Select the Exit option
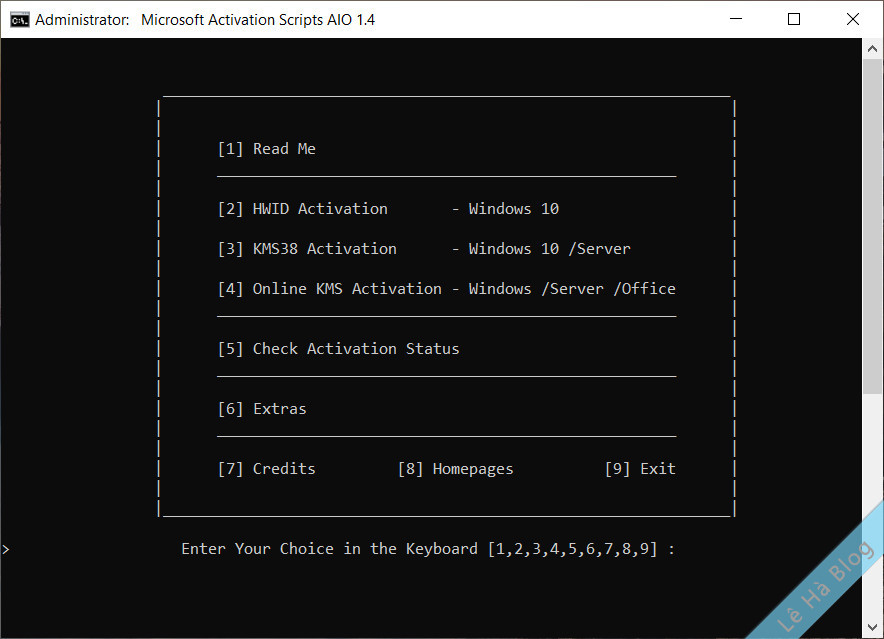 [x=641, y=468]
